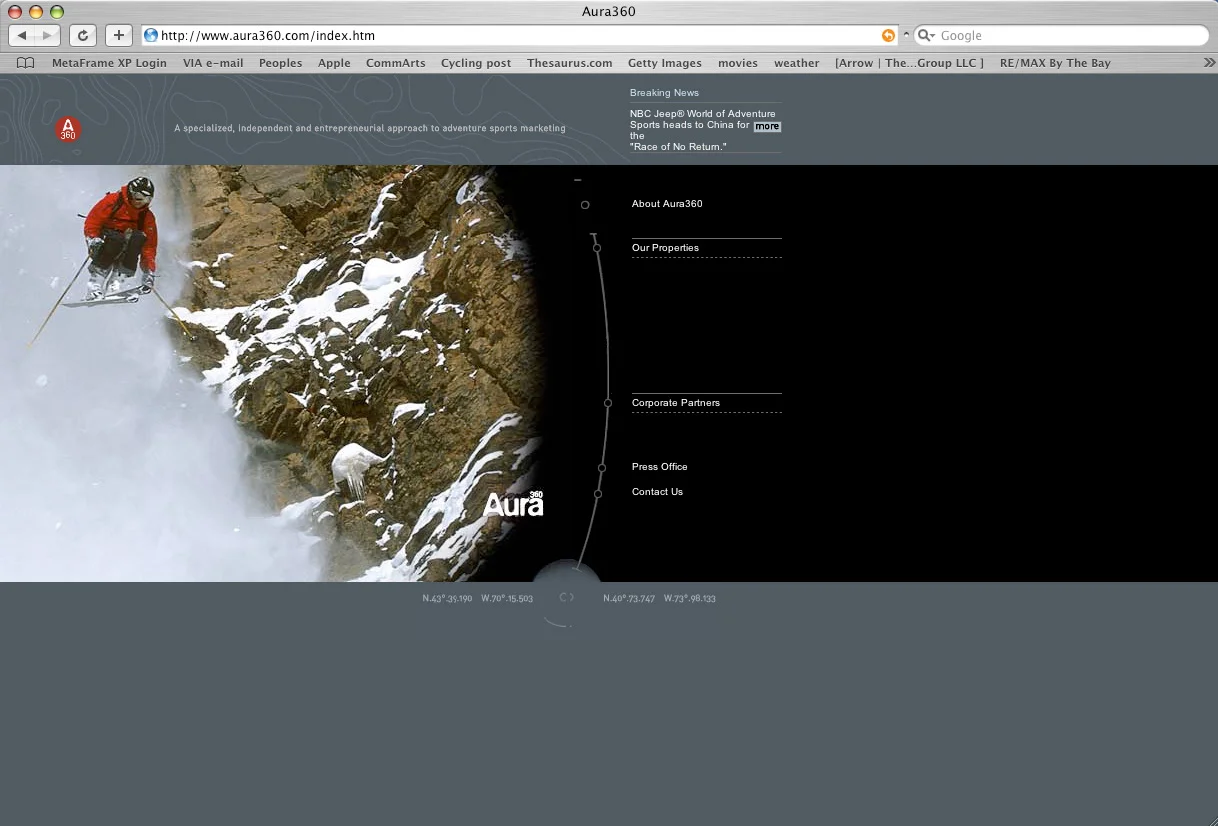Open the About Aura360 link

pos(667,204)
